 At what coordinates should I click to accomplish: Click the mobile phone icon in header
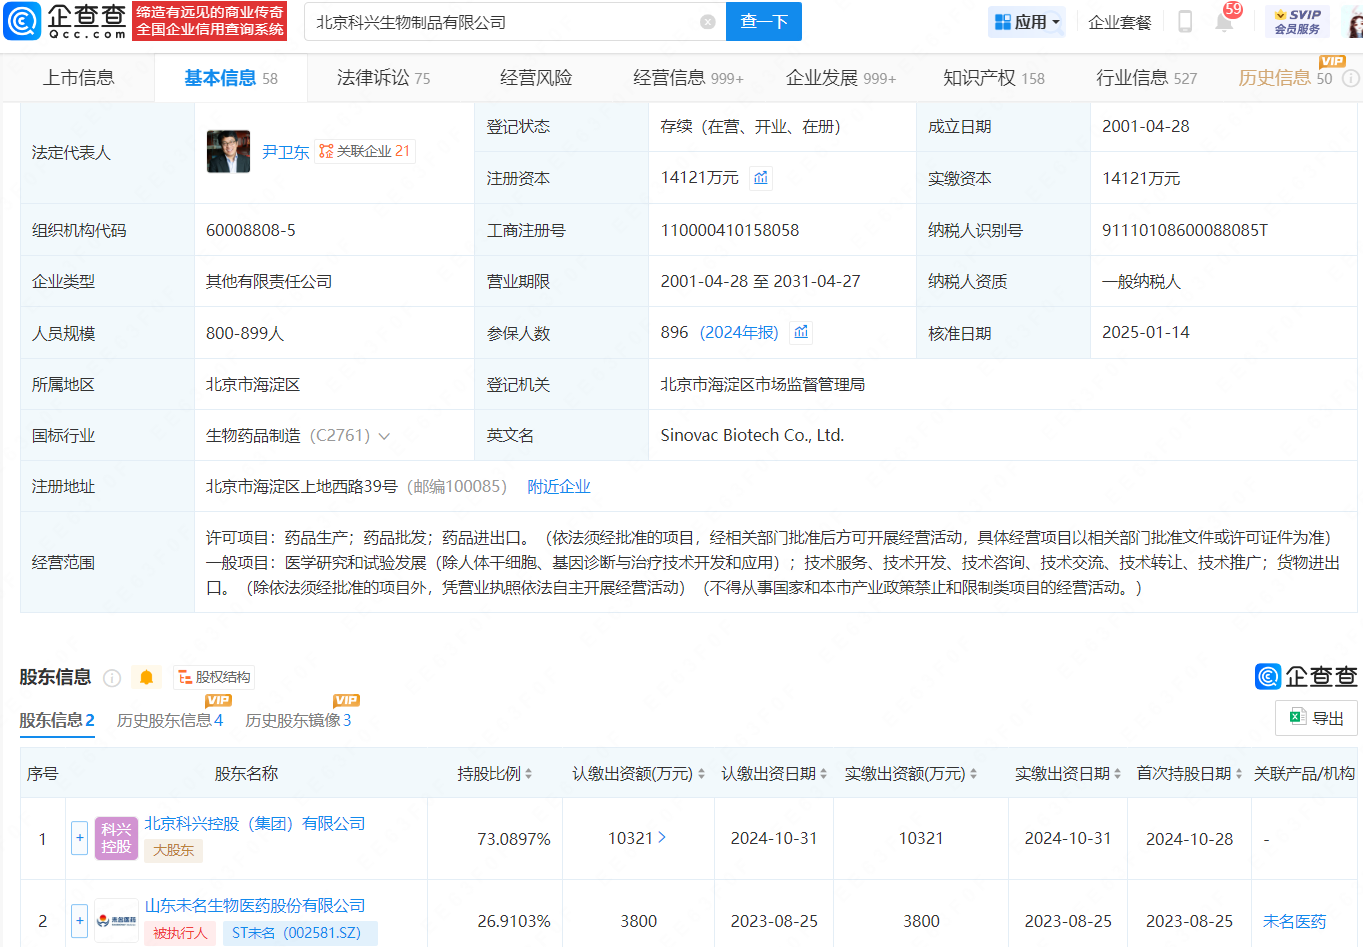point(1185,22)
